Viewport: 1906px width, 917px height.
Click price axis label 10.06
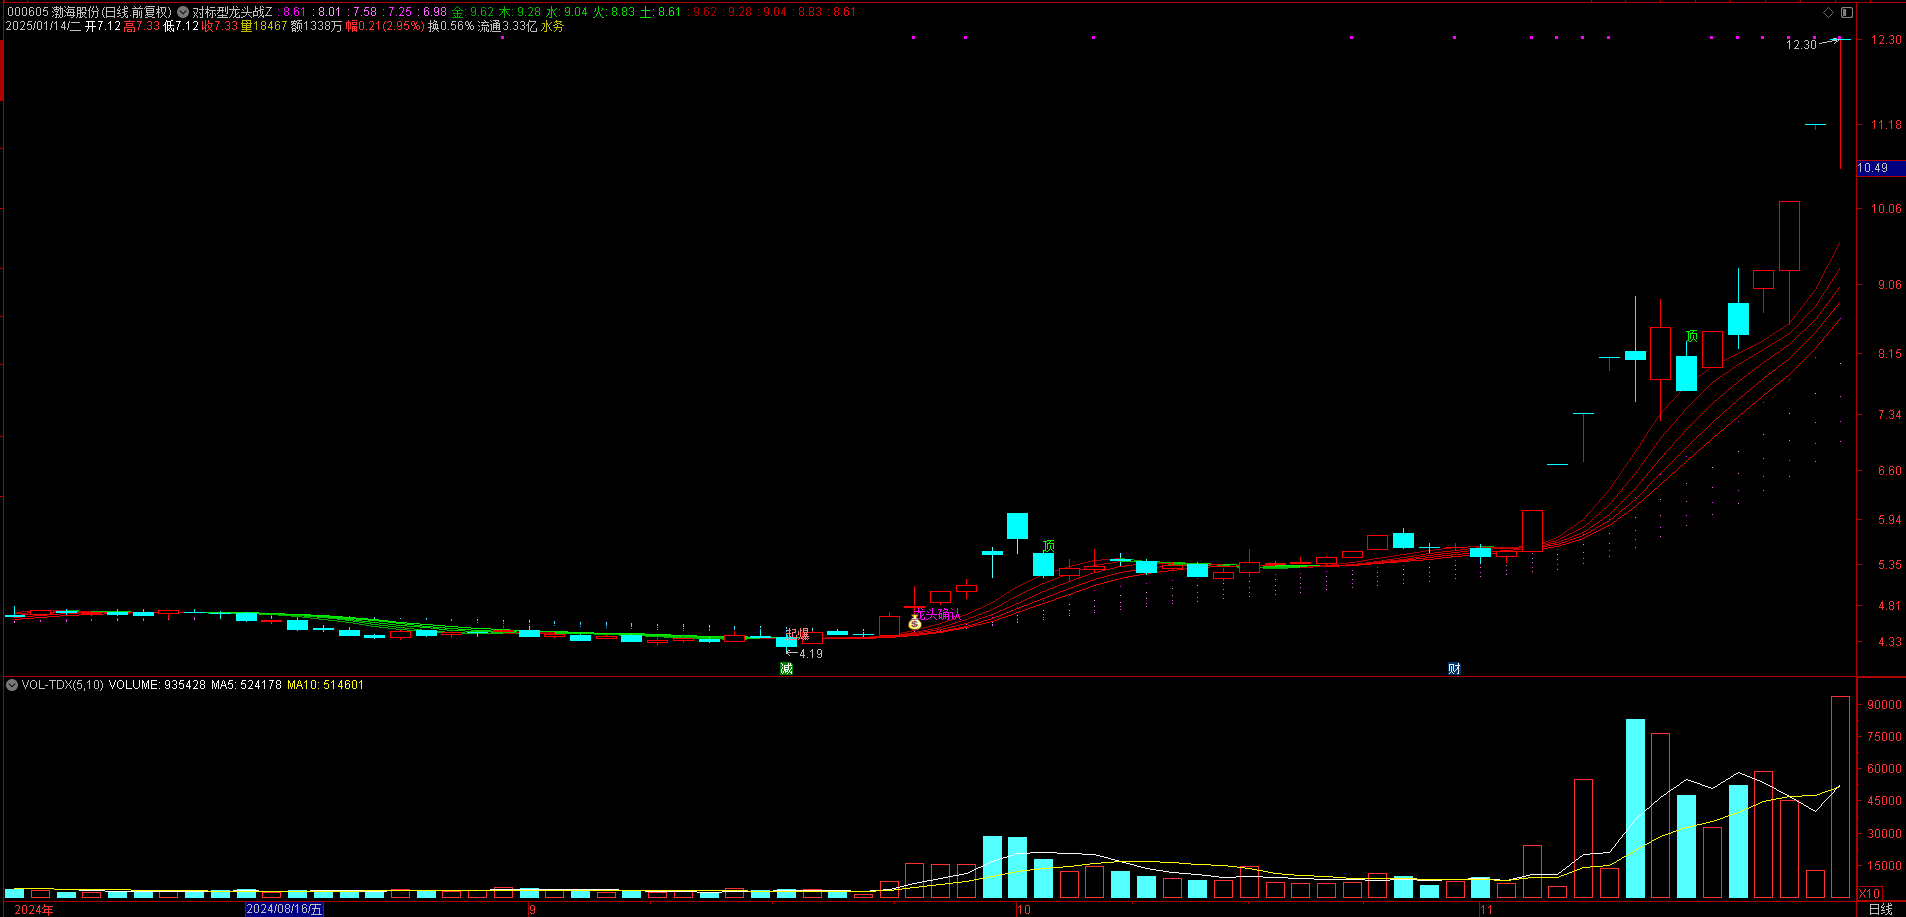point(1886,209)
